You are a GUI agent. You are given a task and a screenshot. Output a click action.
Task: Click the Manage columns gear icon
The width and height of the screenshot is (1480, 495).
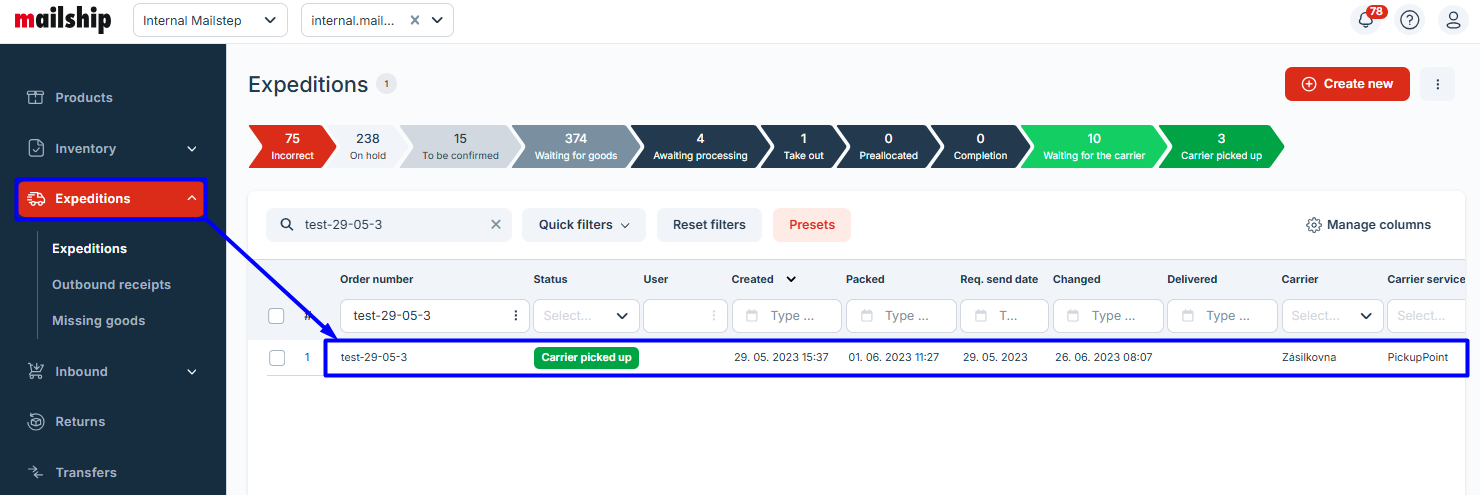1314,225
